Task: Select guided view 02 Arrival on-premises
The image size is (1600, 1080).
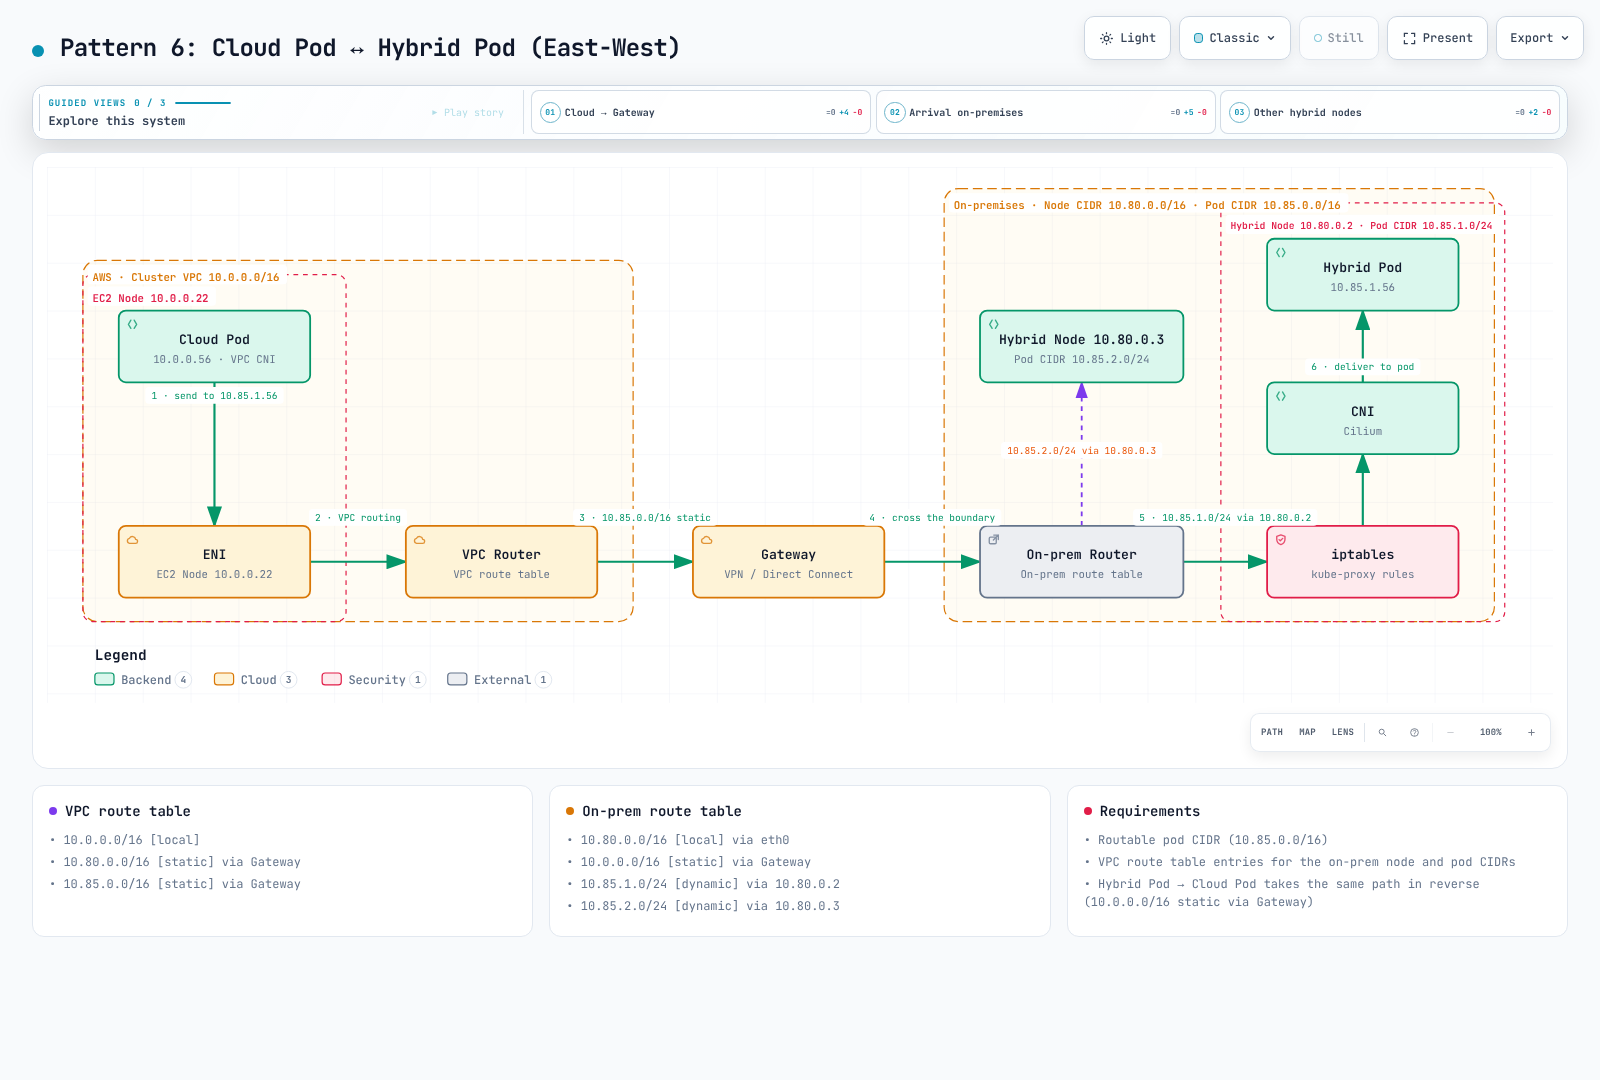Action: pos(1046,112)
